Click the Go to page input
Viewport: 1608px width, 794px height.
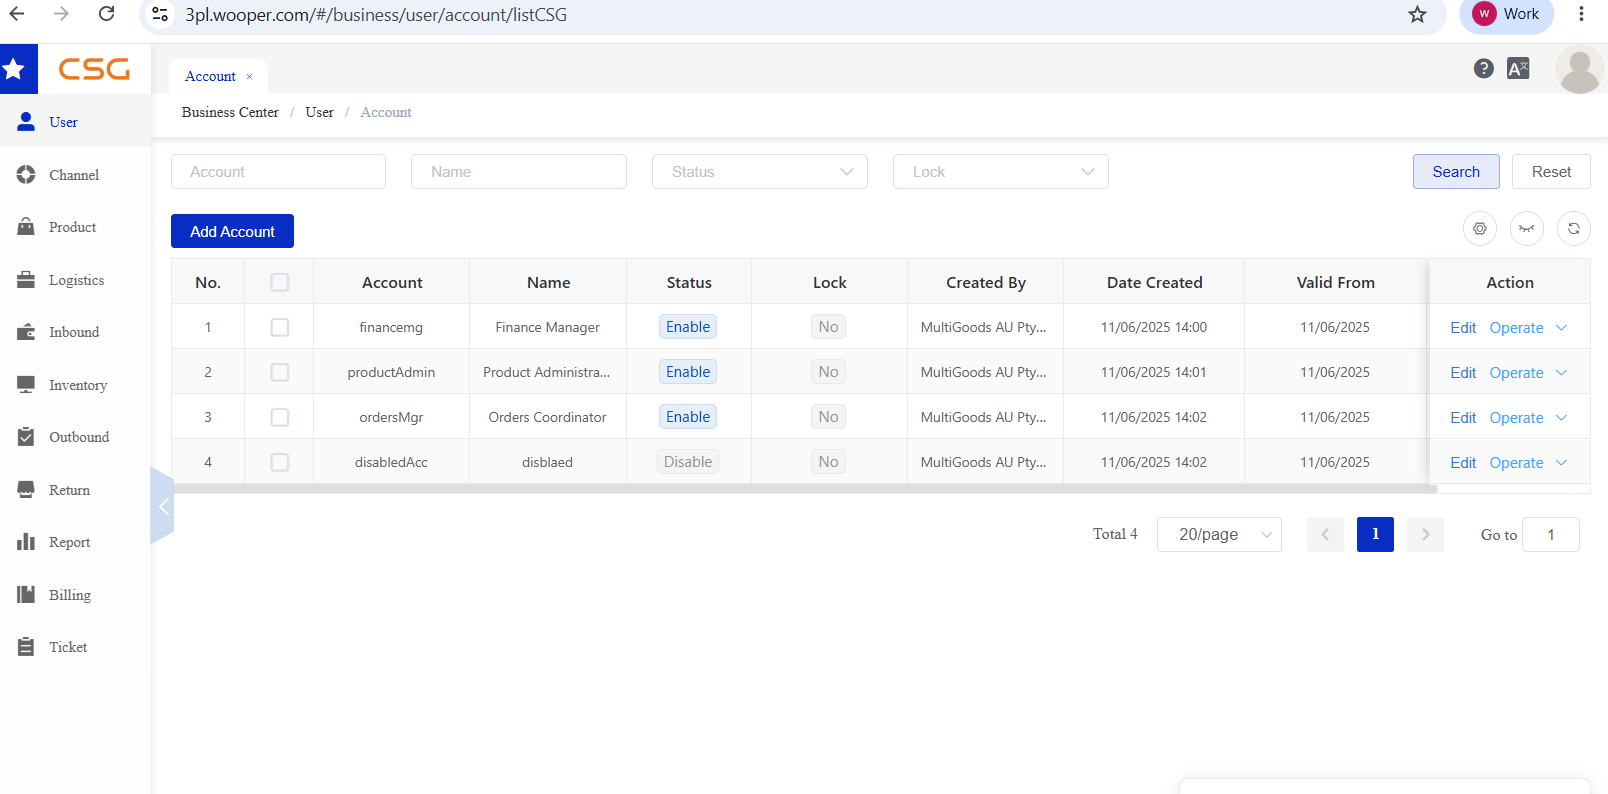[x=1551, y=535]
